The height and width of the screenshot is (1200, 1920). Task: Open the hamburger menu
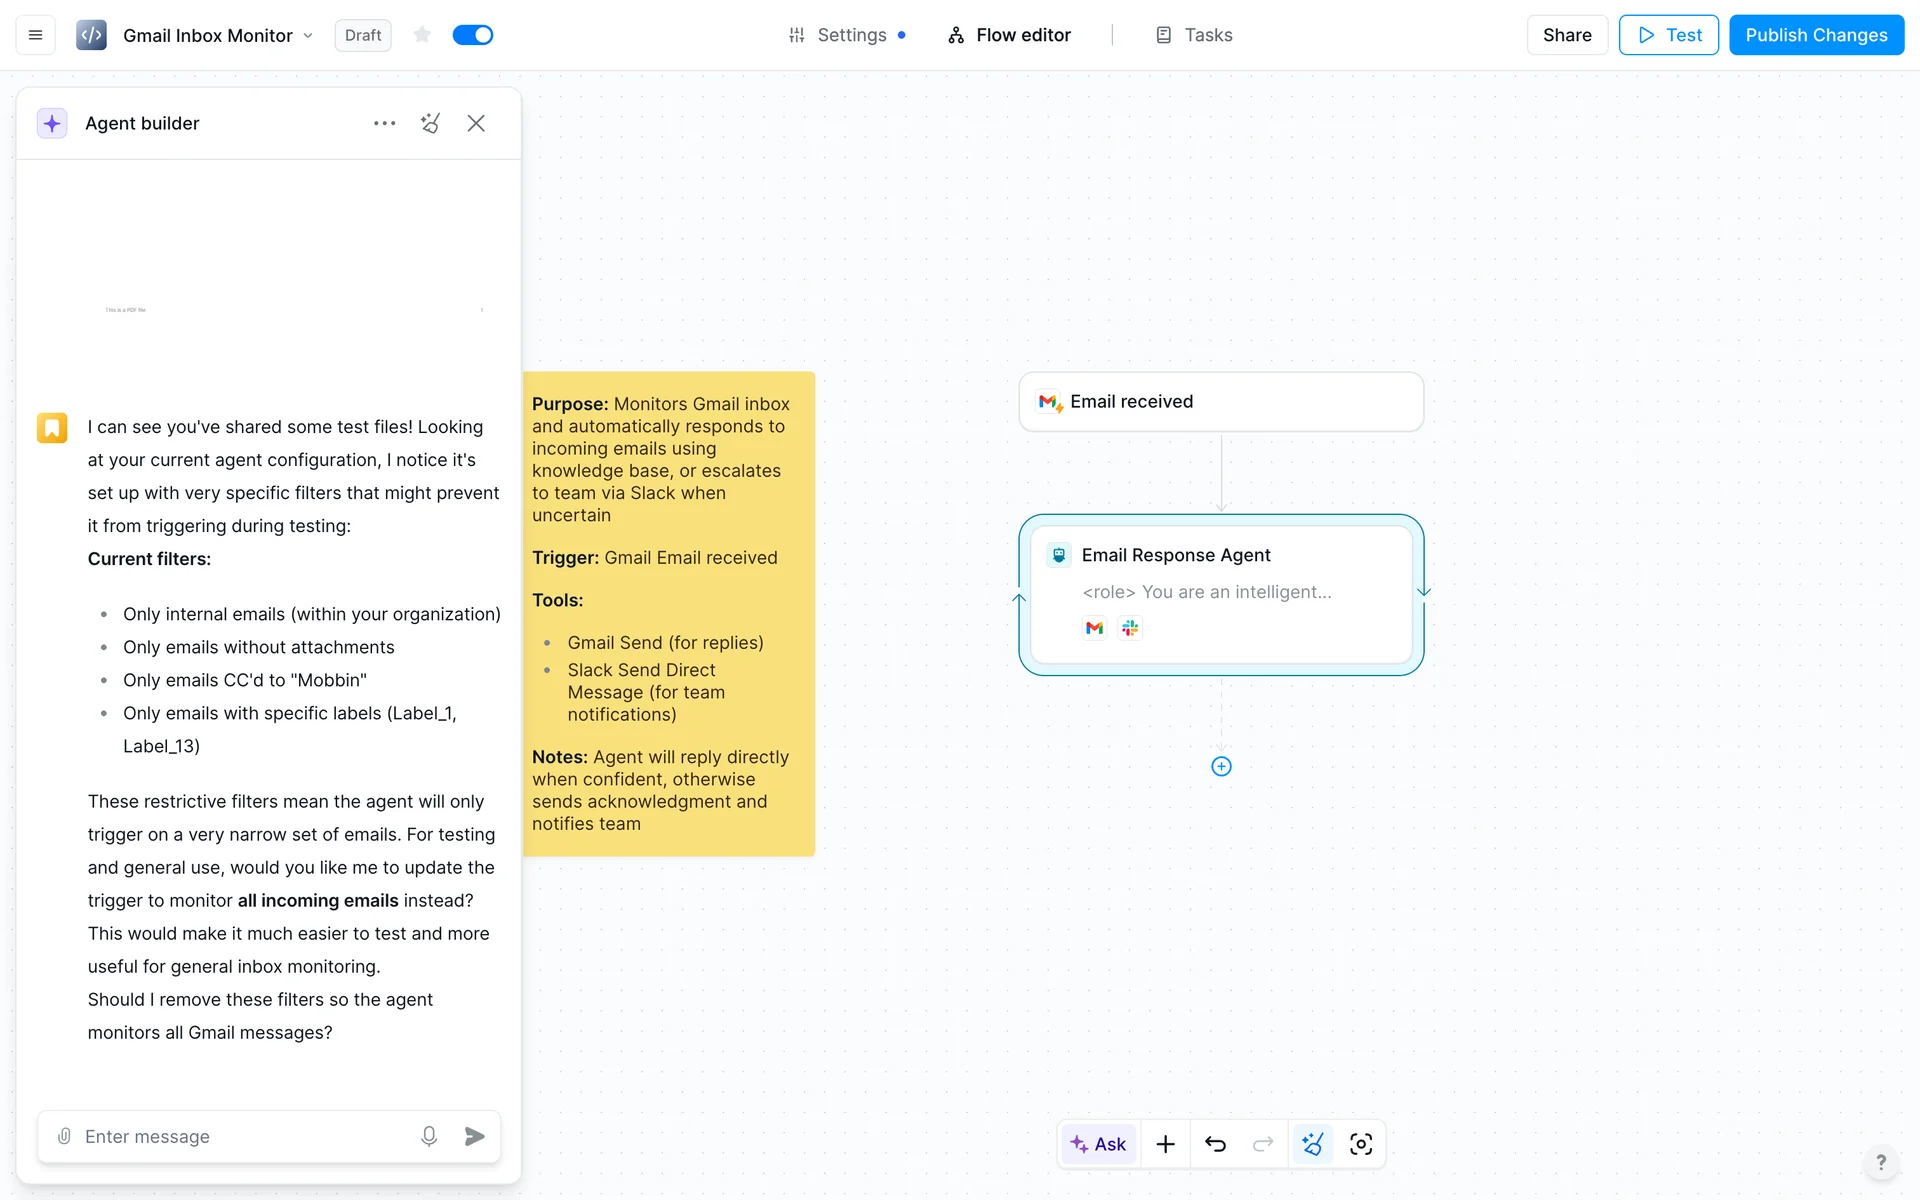coord(35,35)
